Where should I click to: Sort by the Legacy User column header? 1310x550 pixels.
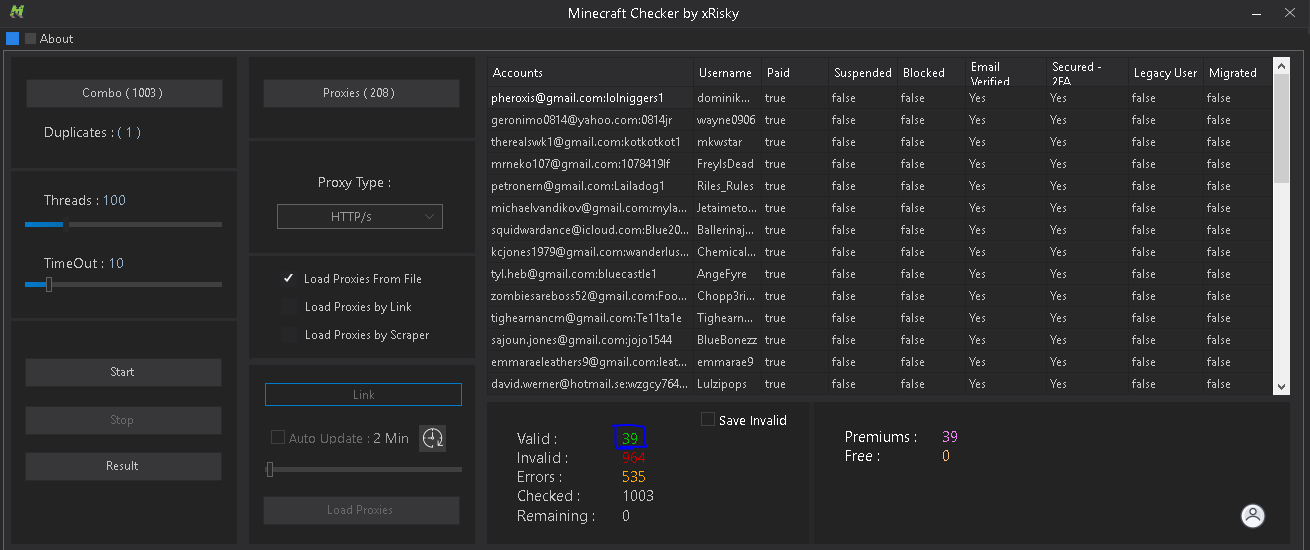(x=1166, y=73)
